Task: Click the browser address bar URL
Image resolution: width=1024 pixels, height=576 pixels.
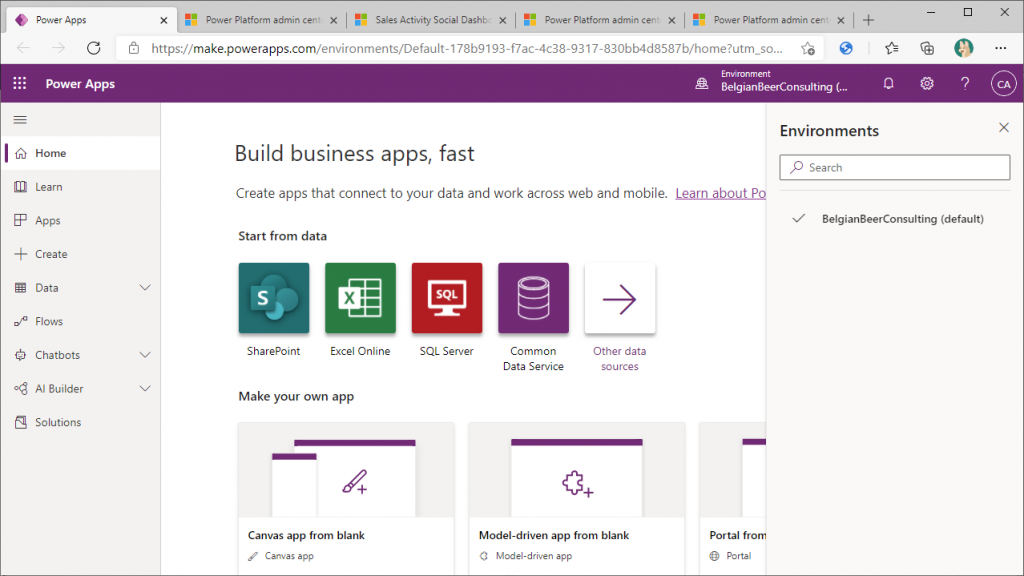Action: pos(466,48)
